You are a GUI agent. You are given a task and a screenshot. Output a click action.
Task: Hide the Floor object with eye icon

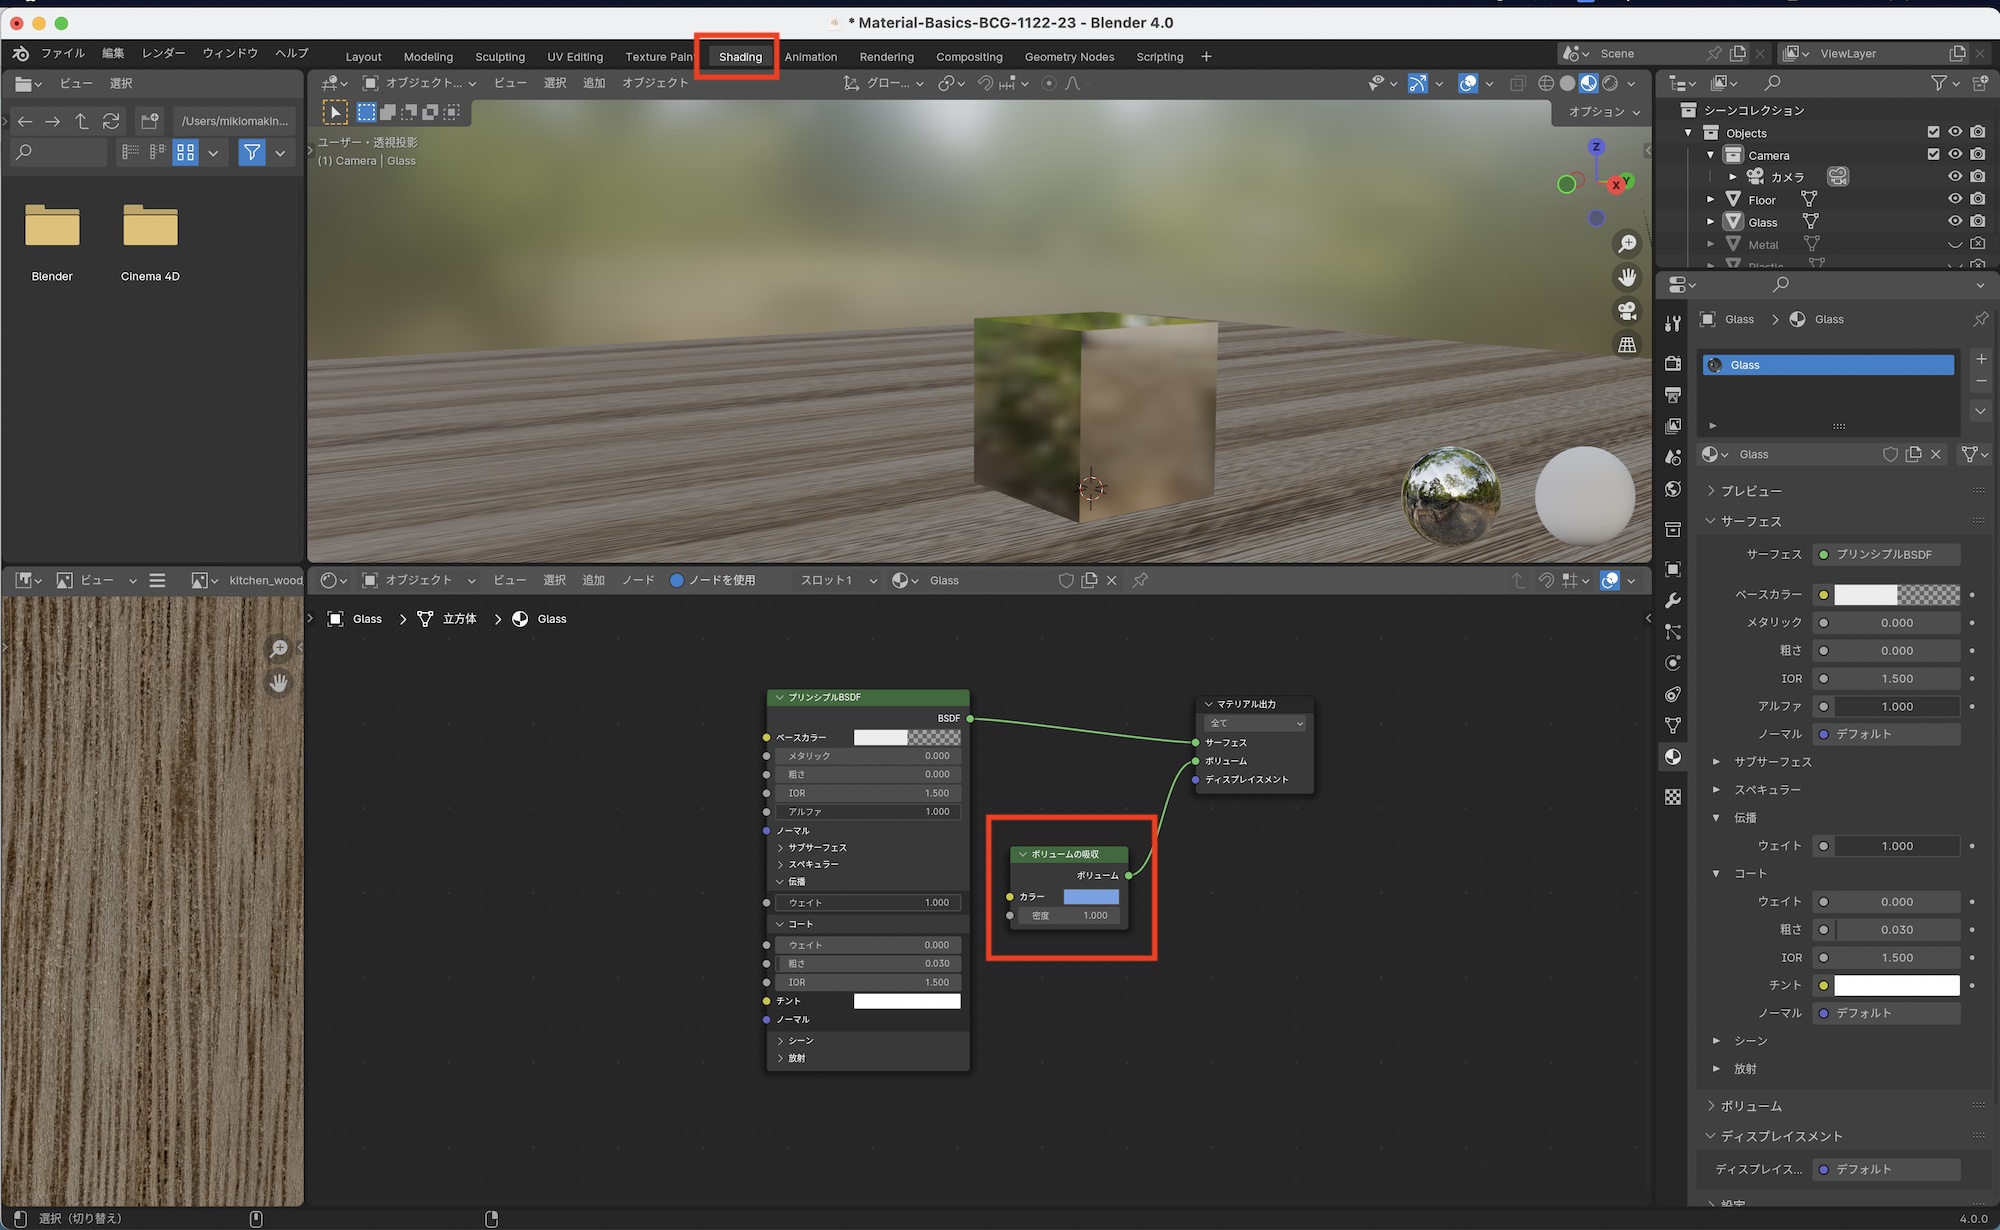click(1954, 199)
